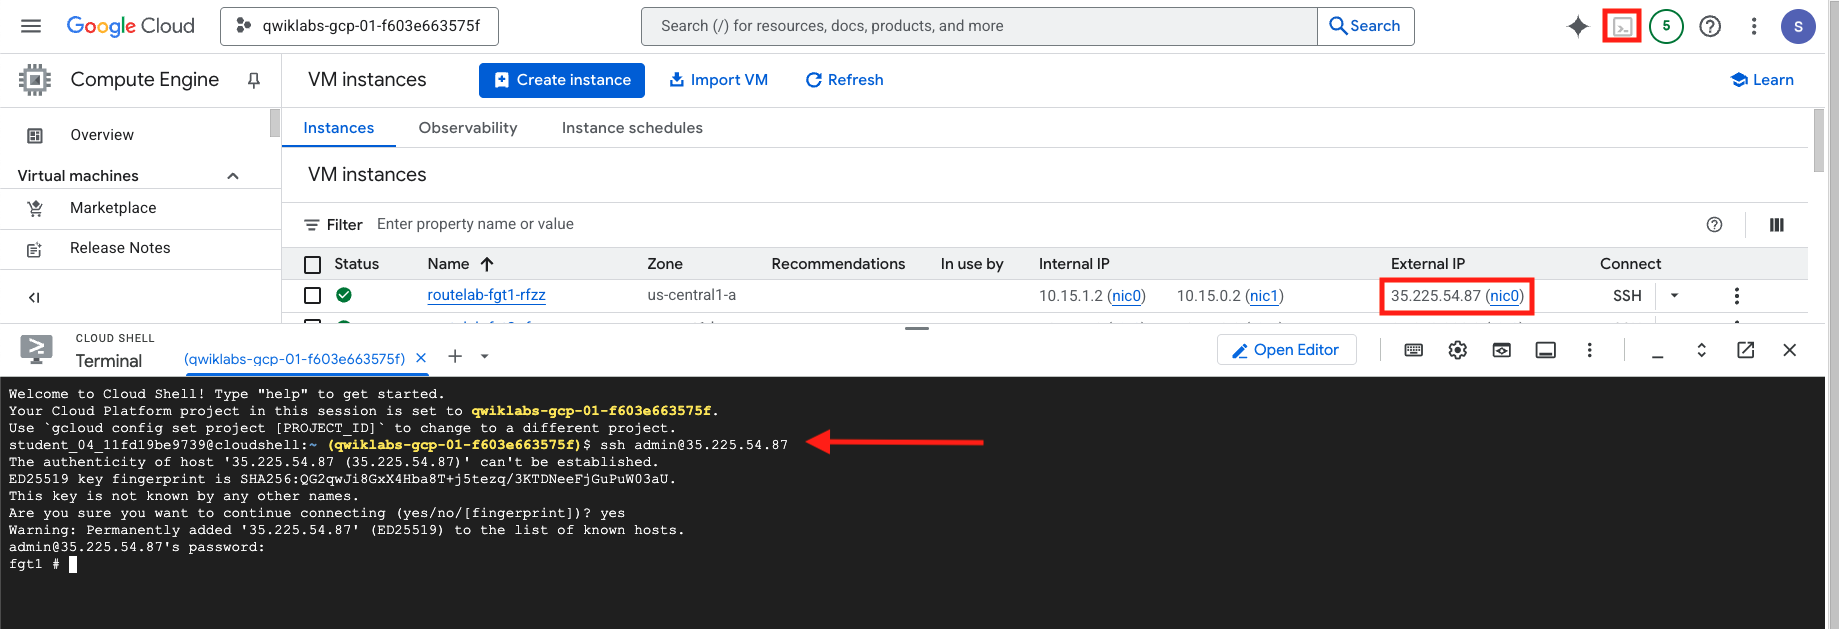Screen dimensions: 1839x629
Task: Open column display options icon
Action: 1777,225
